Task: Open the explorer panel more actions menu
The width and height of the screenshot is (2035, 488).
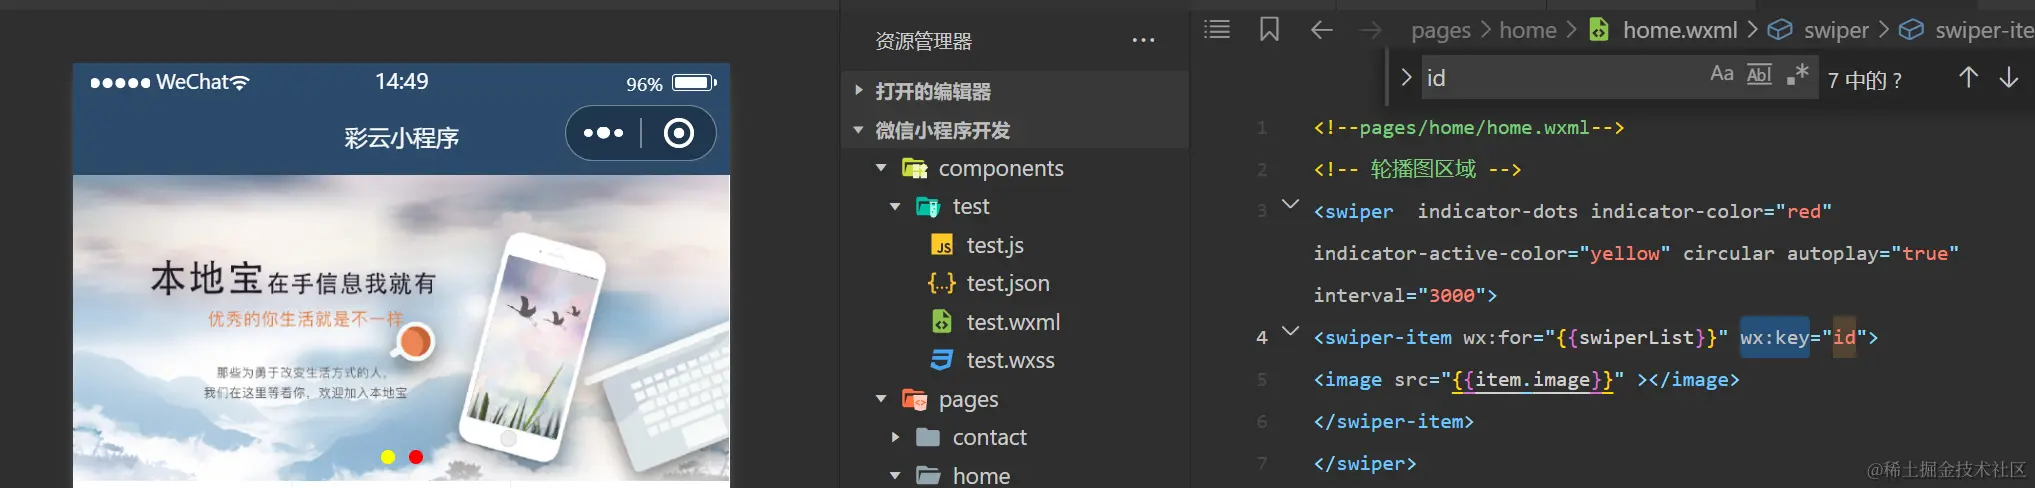Action: coord(1143,41)
